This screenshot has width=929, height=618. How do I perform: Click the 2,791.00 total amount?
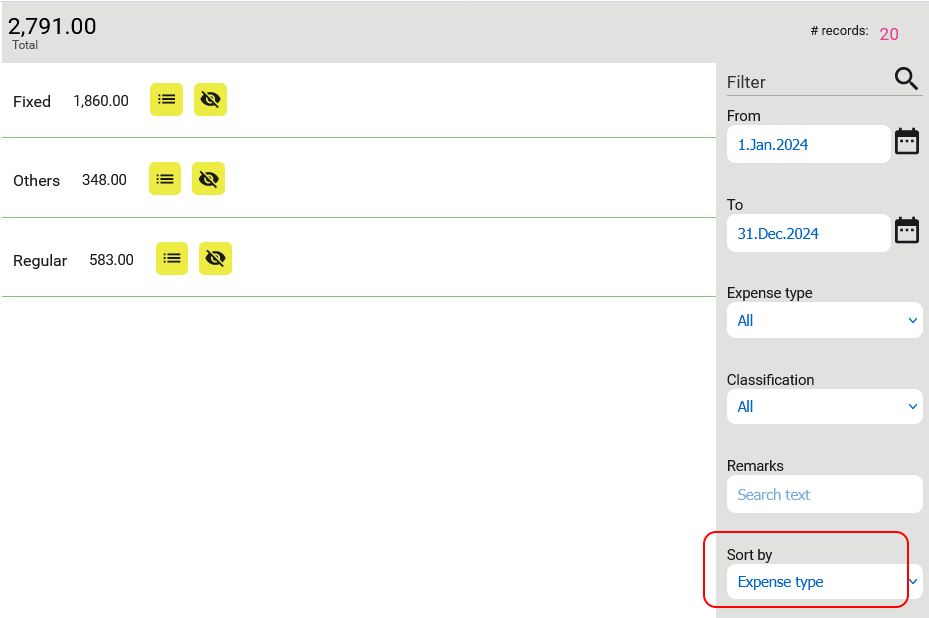point(52,27)
